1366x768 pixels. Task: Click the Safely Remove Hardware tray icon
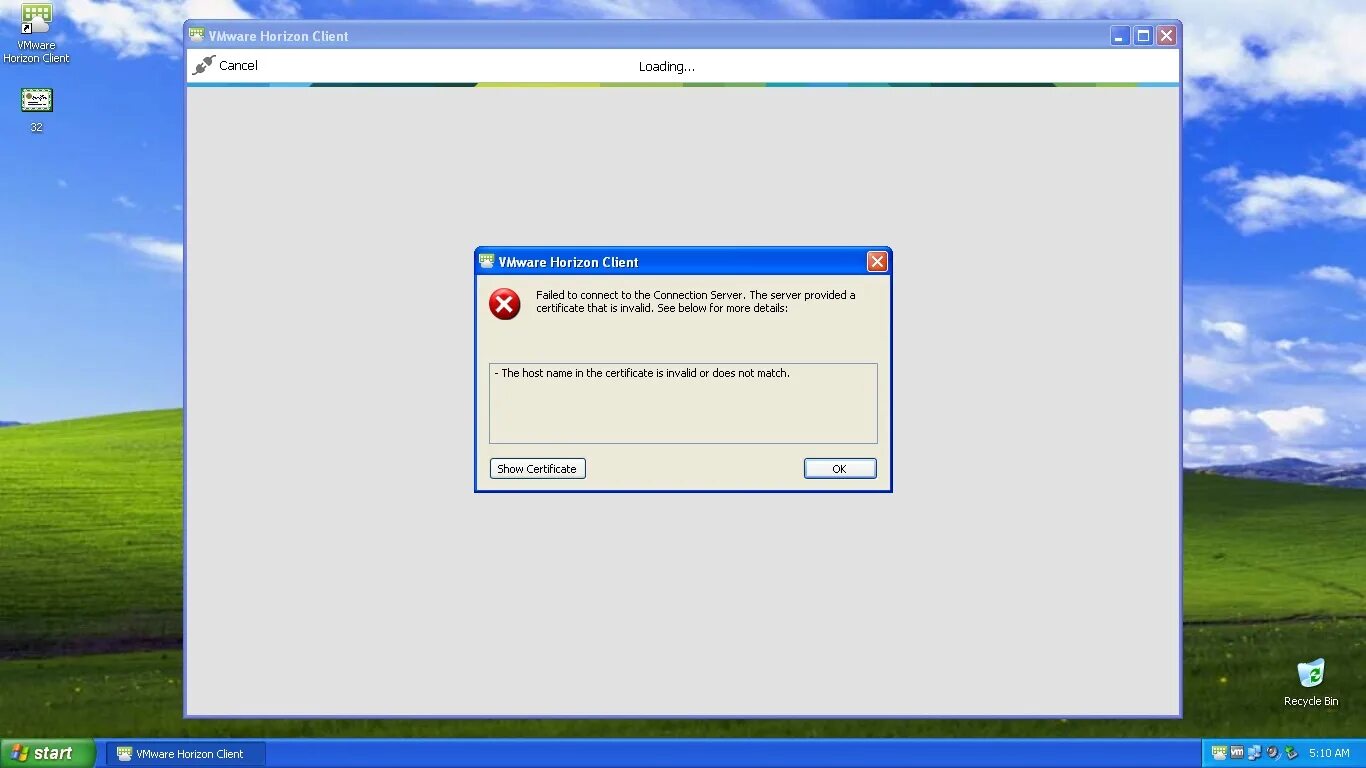[1291, 753]
